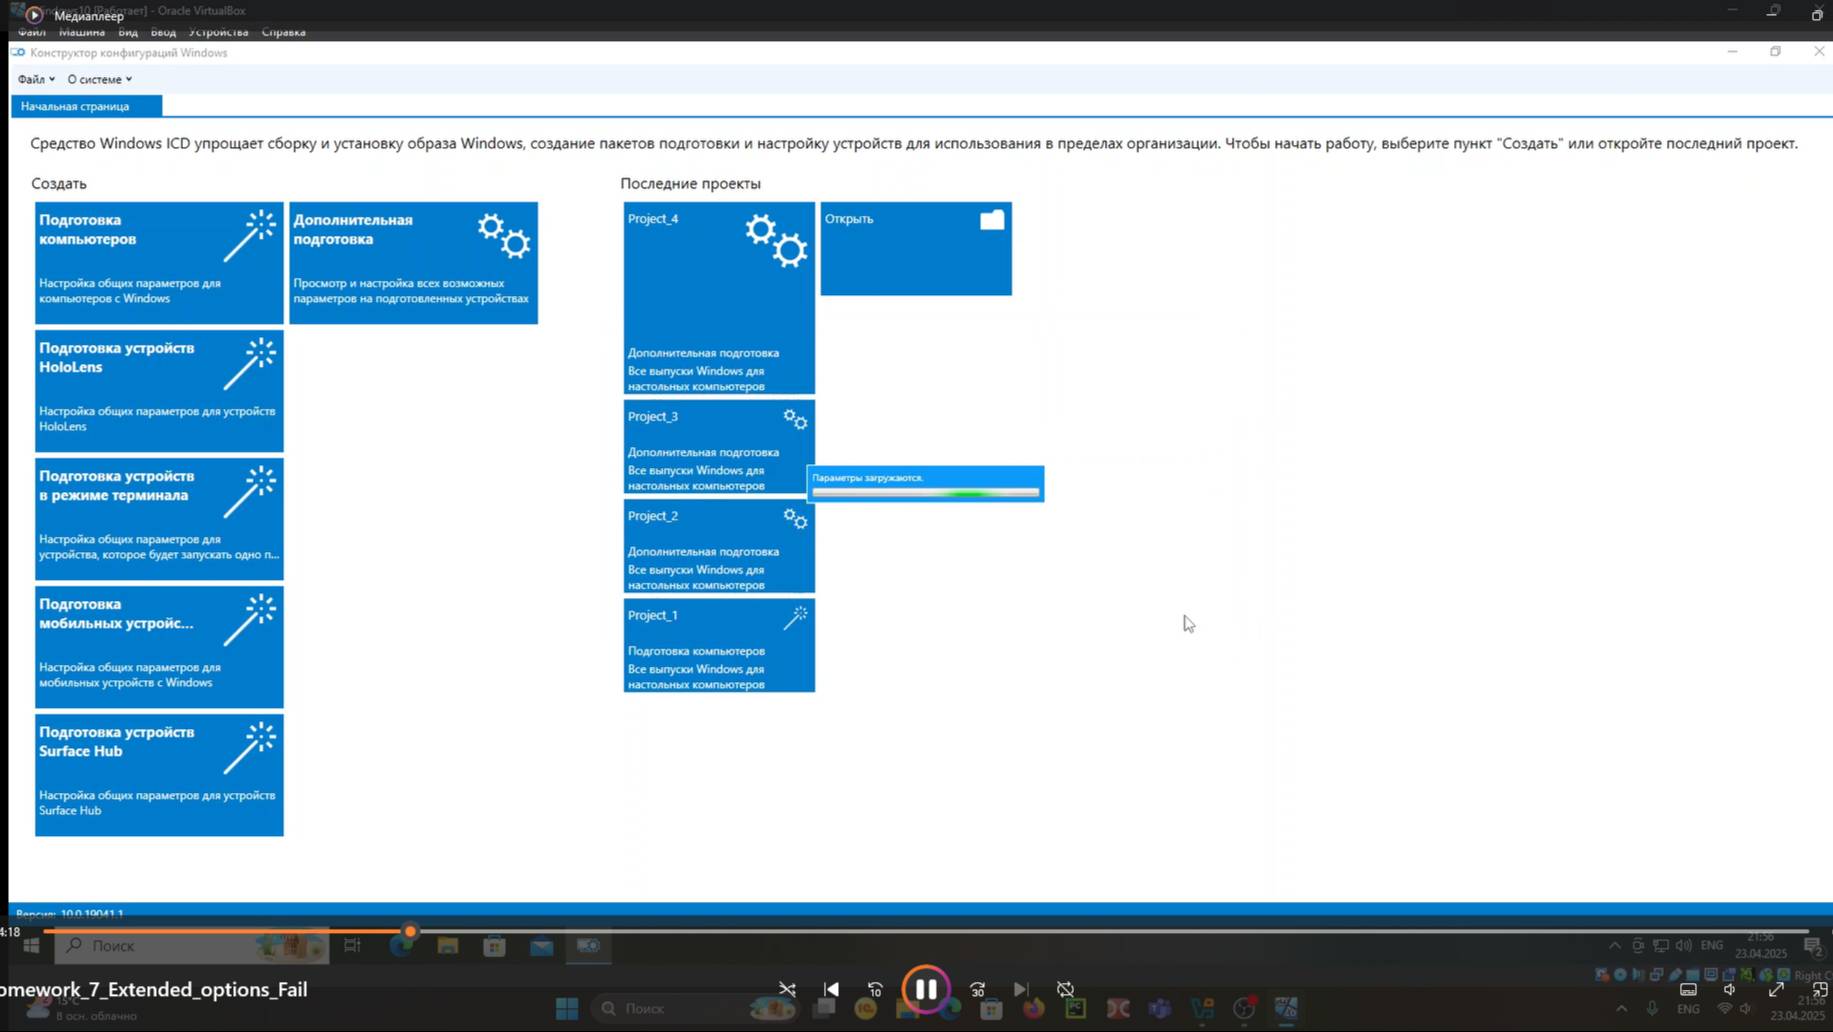Click the 'Открыть' folder tile
The image size is (1833, 1032).
916,249
